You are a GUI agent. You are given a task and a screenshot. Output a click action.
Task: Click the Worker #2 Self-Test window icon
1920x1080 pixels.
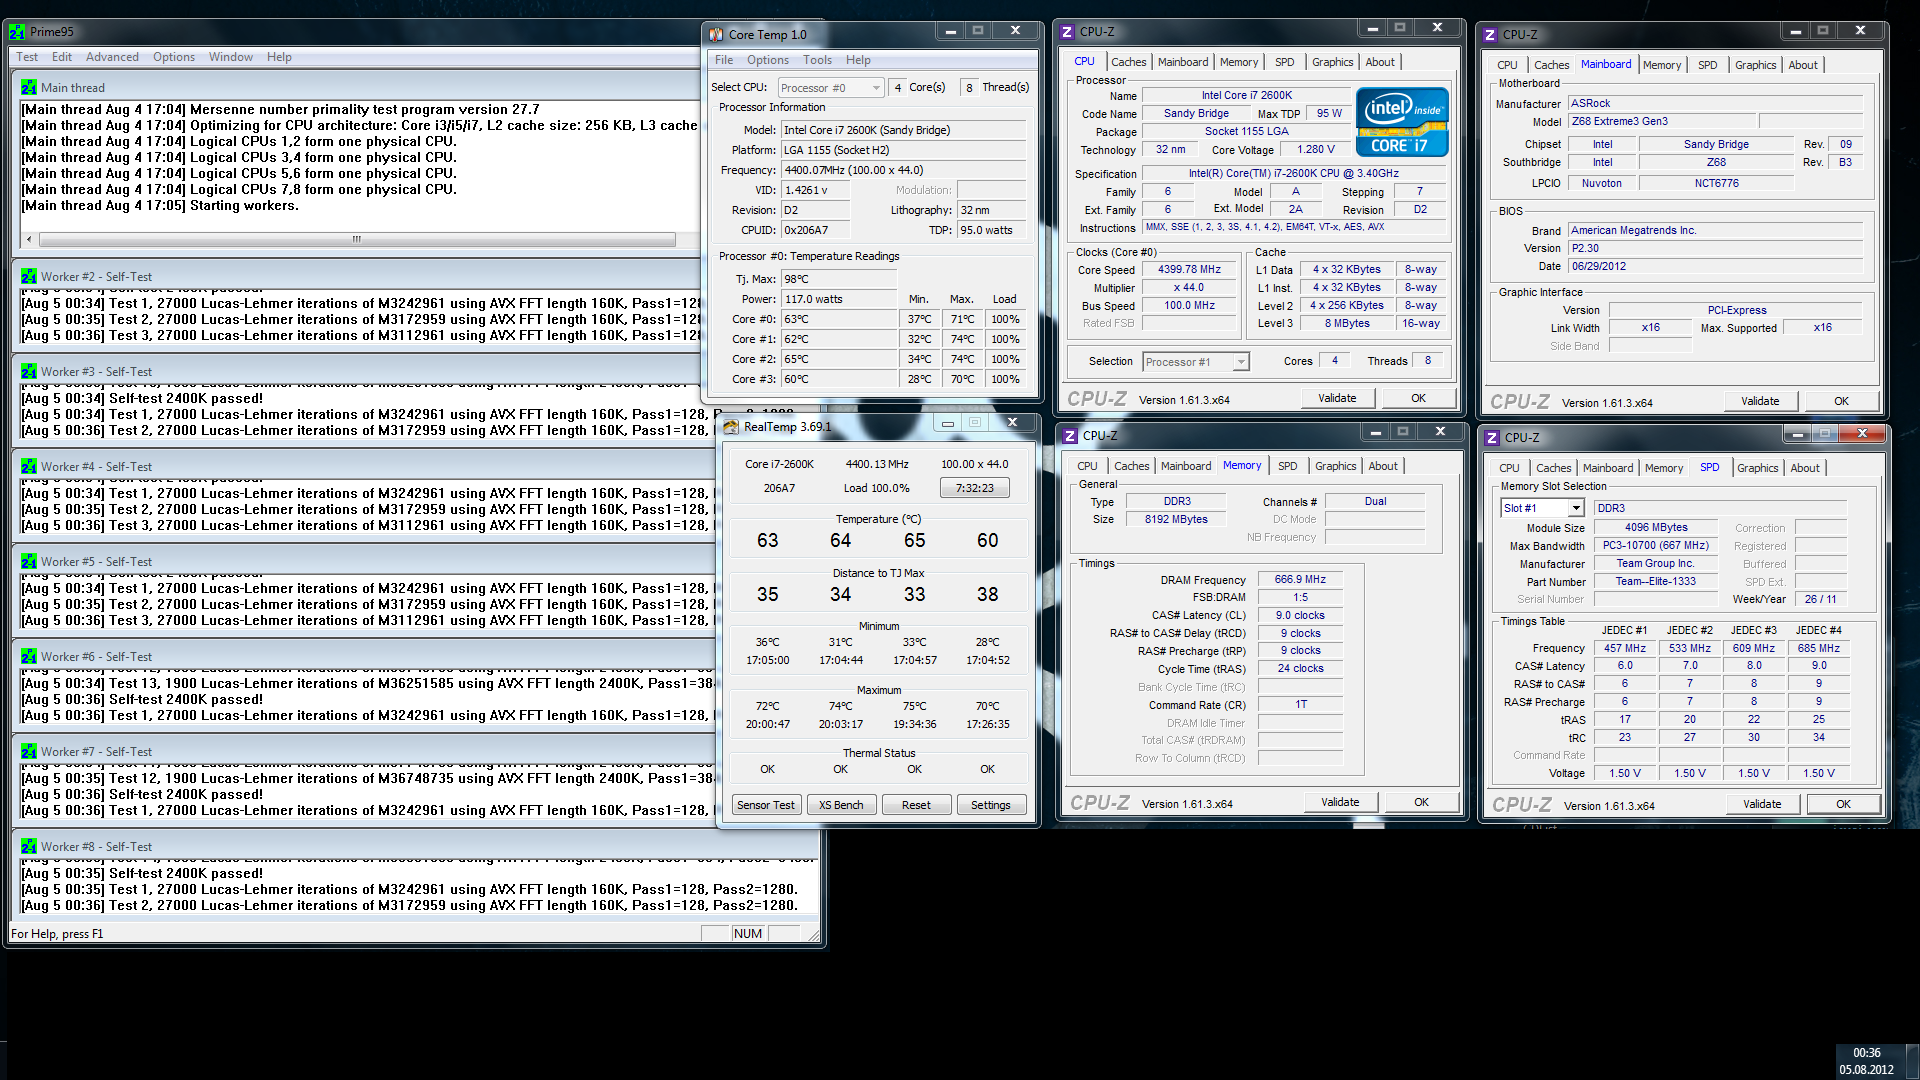[29, 277]
